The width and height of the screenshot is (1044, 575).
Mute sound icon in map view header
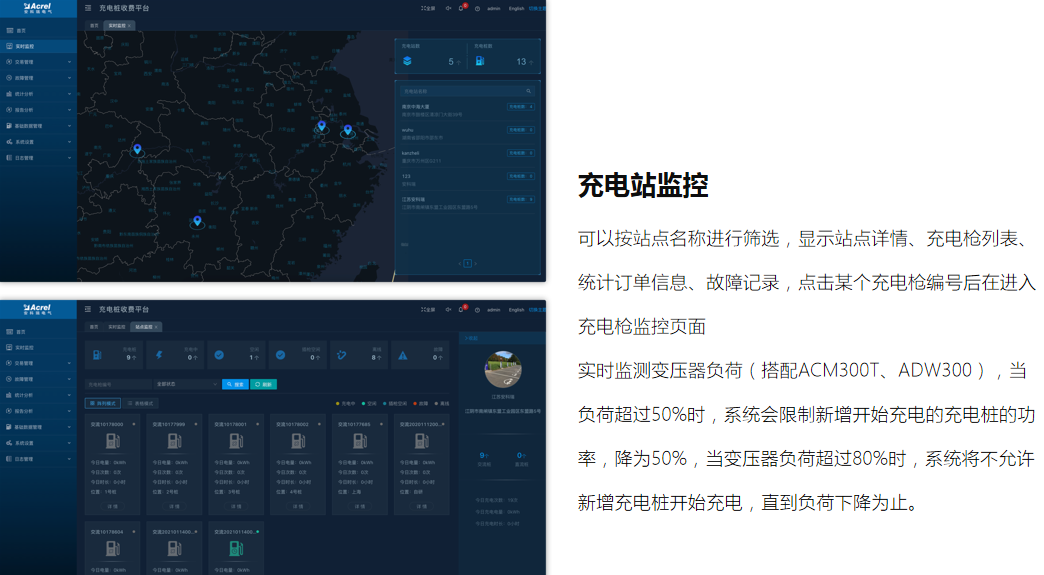pos(448,9)
